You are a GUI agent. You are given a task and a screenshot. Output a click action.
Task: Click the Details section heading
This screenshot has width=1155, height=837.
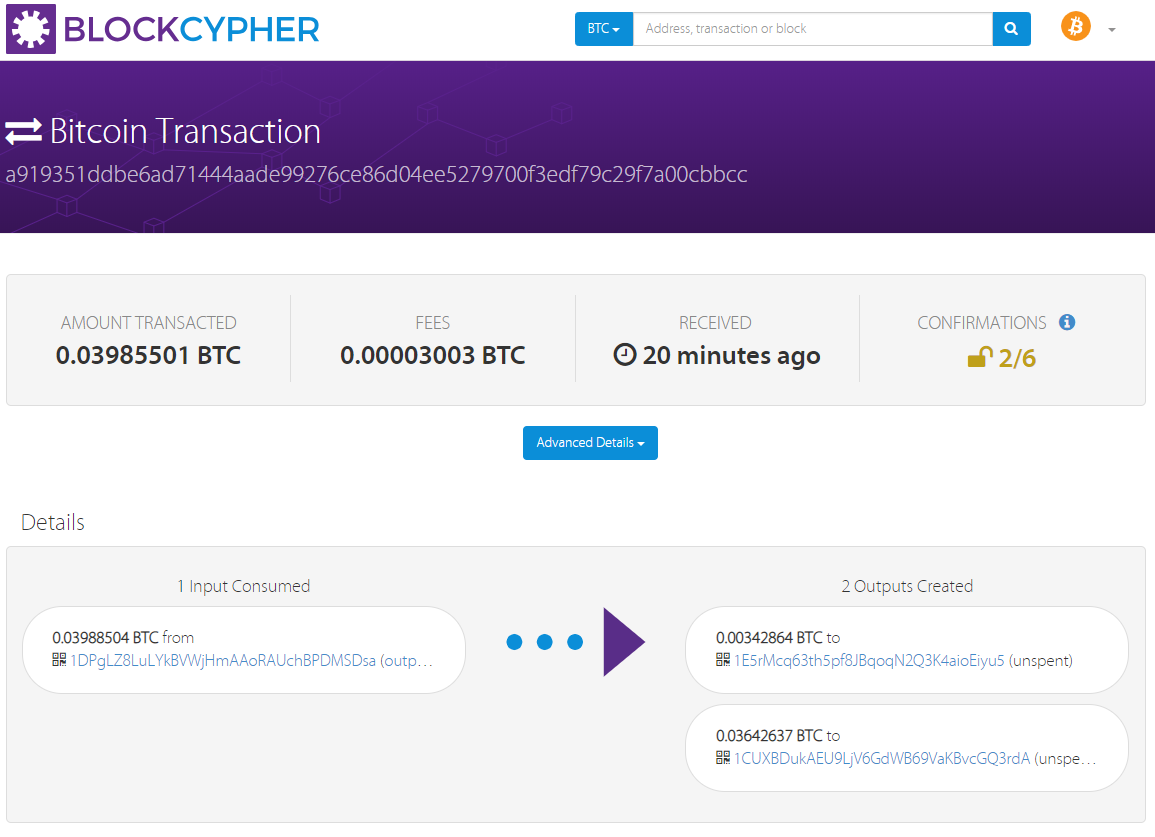pyautogui.click(x=53, y=522)
